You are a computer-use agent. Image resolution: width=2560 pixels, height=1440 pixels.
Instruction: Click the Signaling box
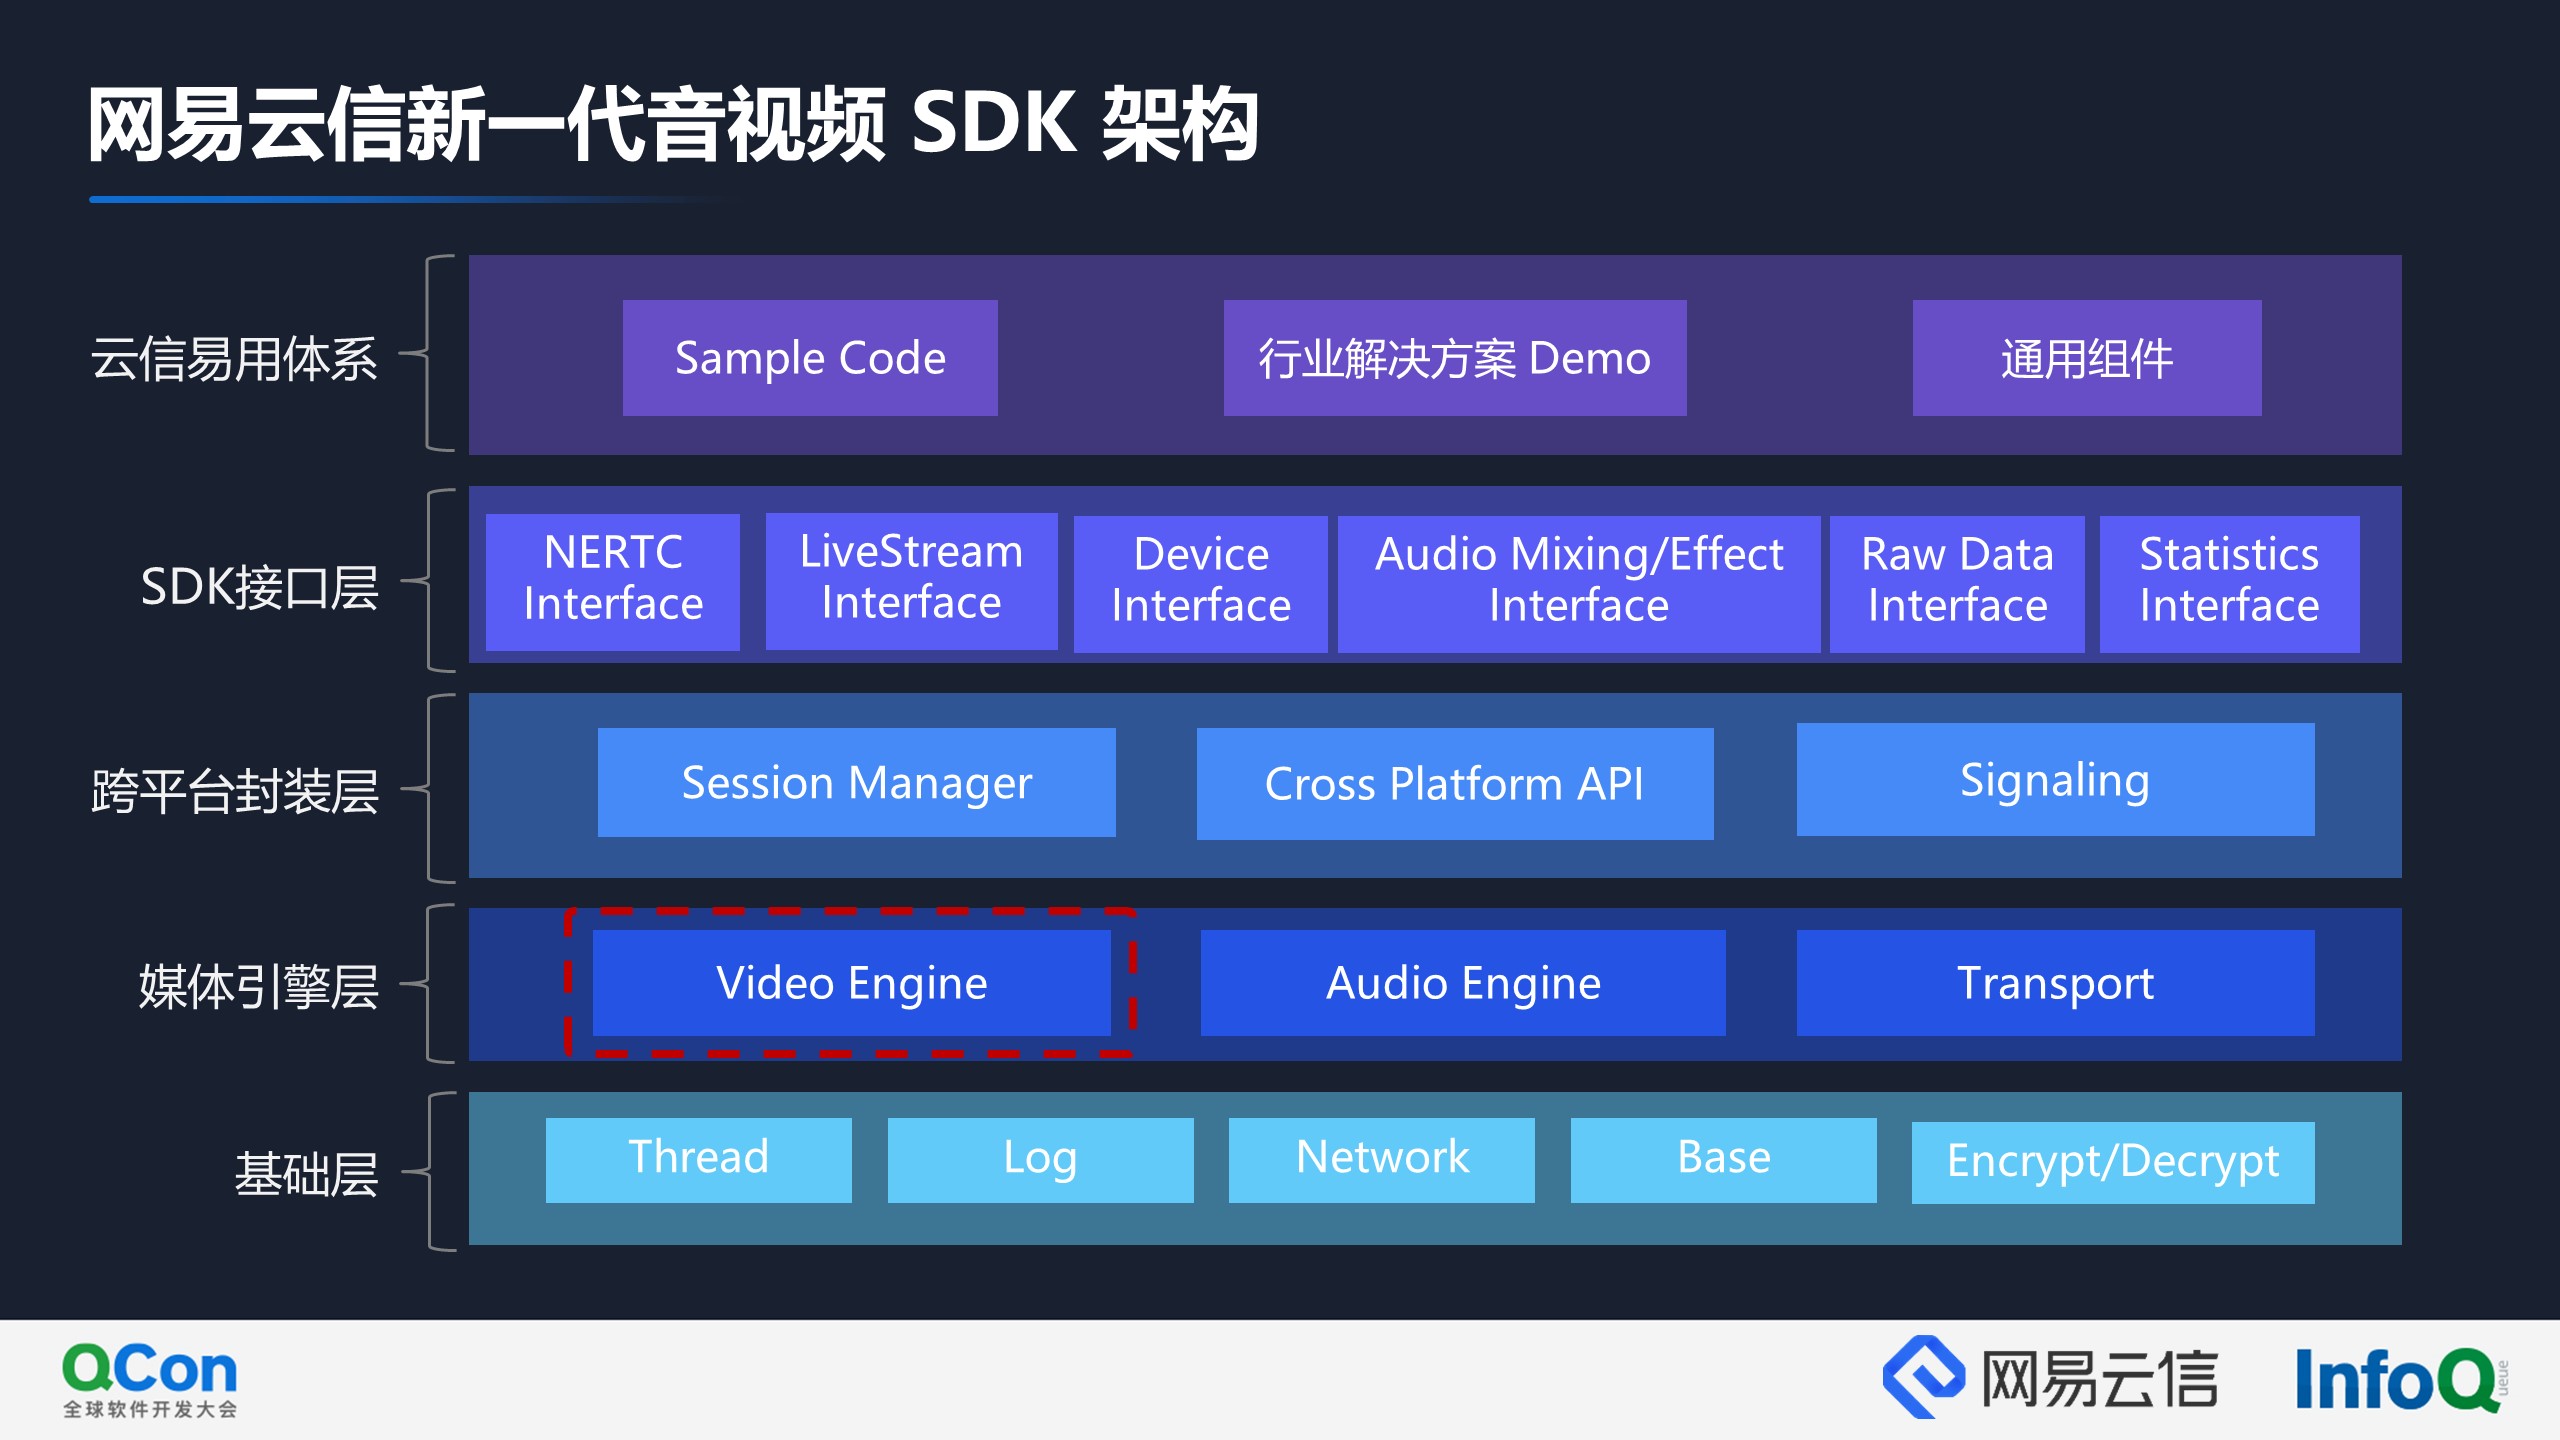2055,779
